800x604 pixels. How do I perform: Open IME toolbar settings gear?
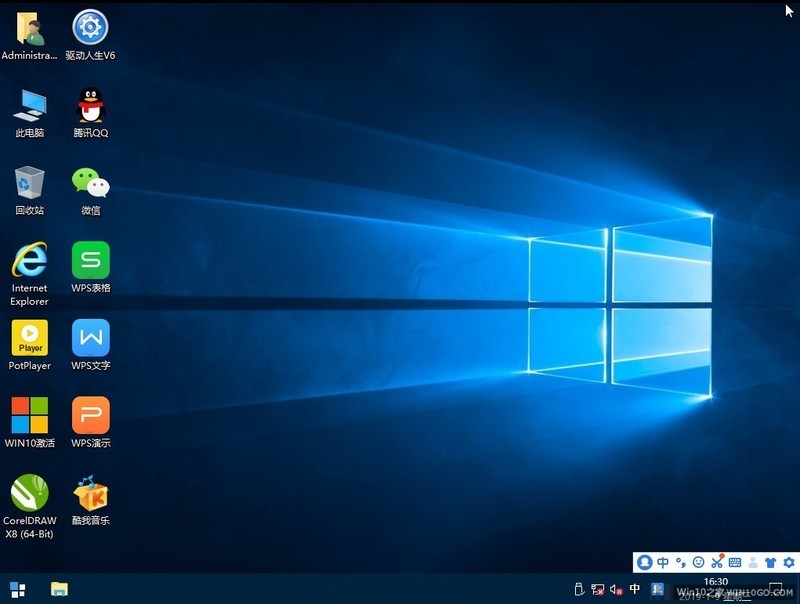(x=789, y=563)
